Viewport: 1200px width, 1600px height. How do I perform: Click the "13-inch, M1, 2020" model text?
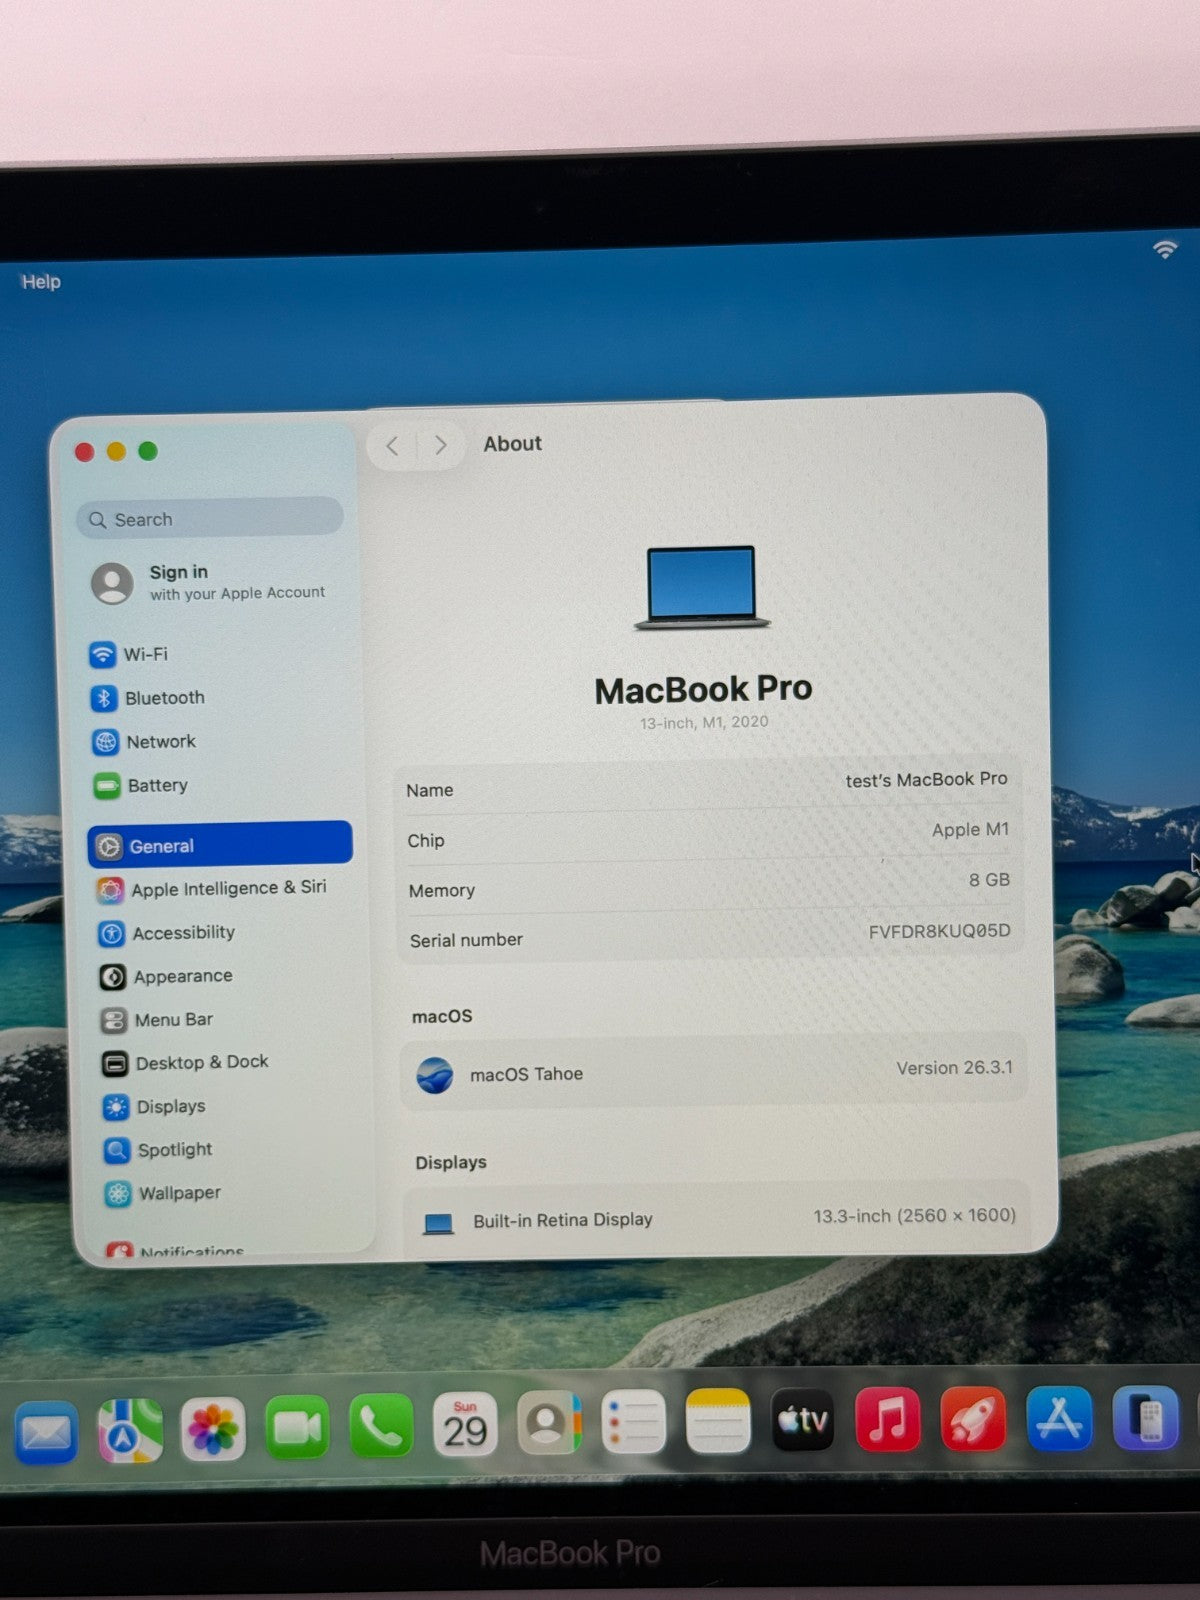(x=704, y=722)
